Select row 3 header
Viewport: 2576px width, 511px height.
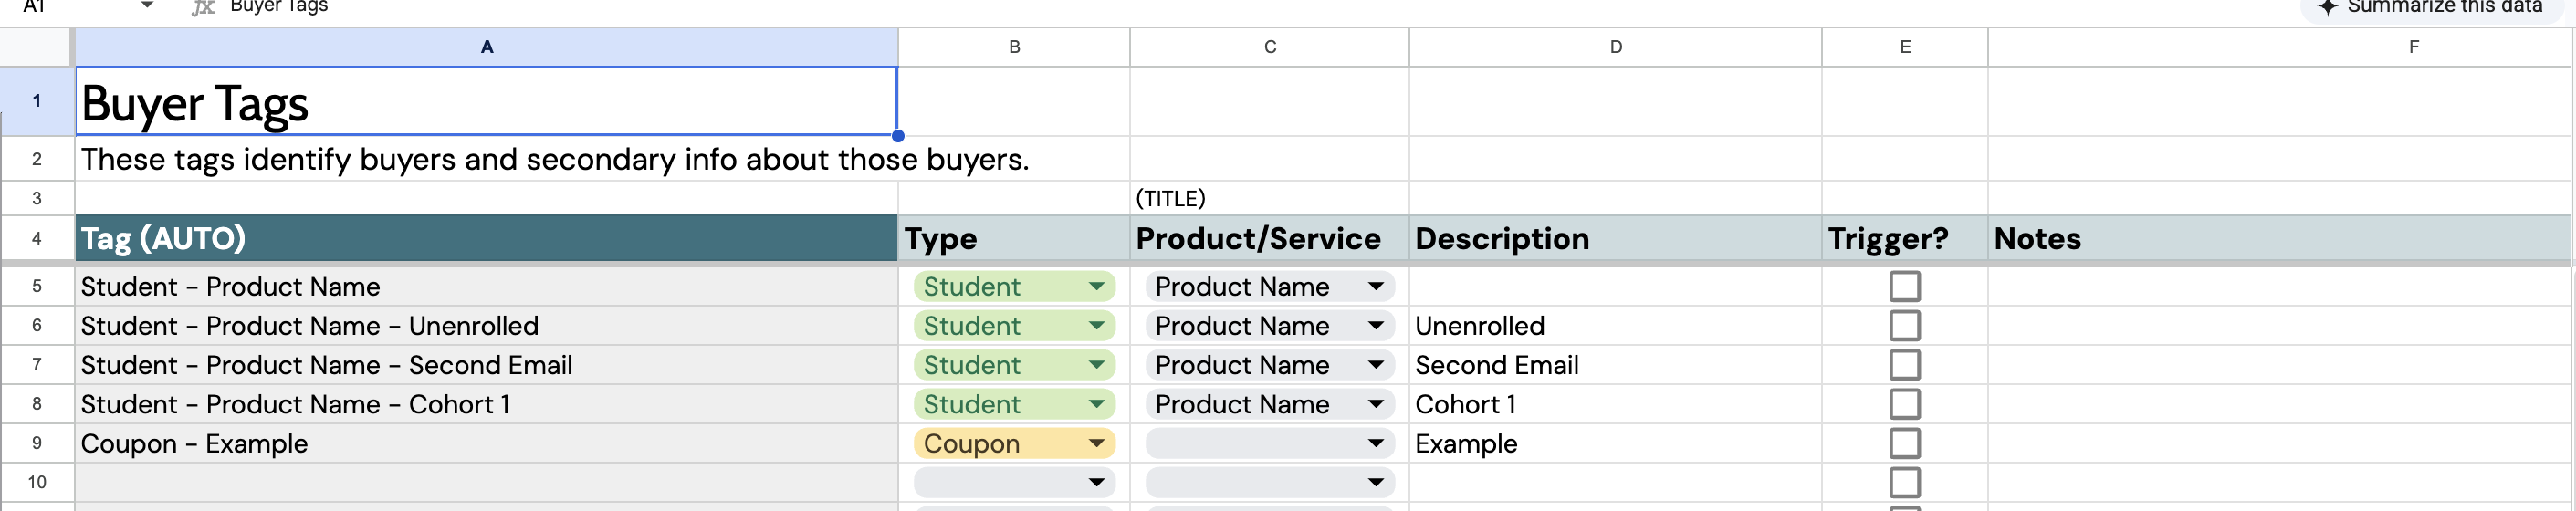pyautogui.click(x=37, y=198)
